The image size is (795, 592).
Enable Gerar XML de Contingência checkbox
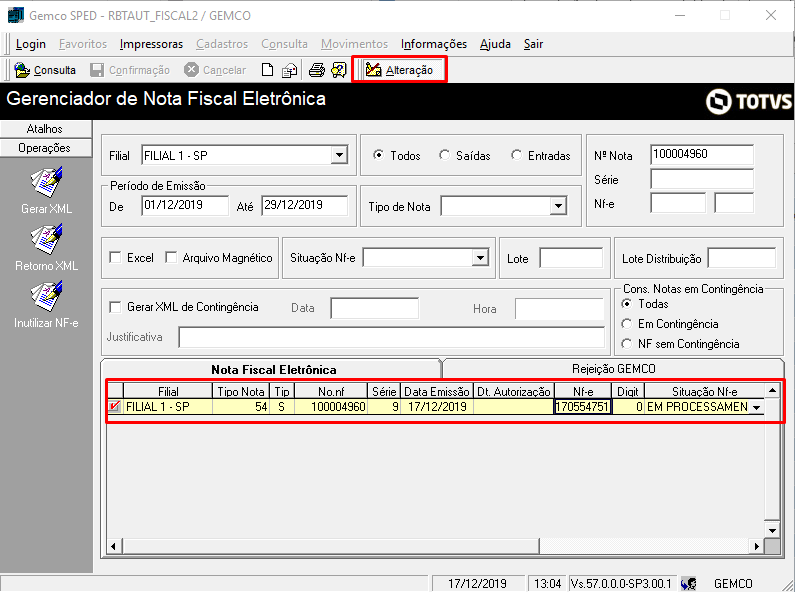tap(116, 307)
